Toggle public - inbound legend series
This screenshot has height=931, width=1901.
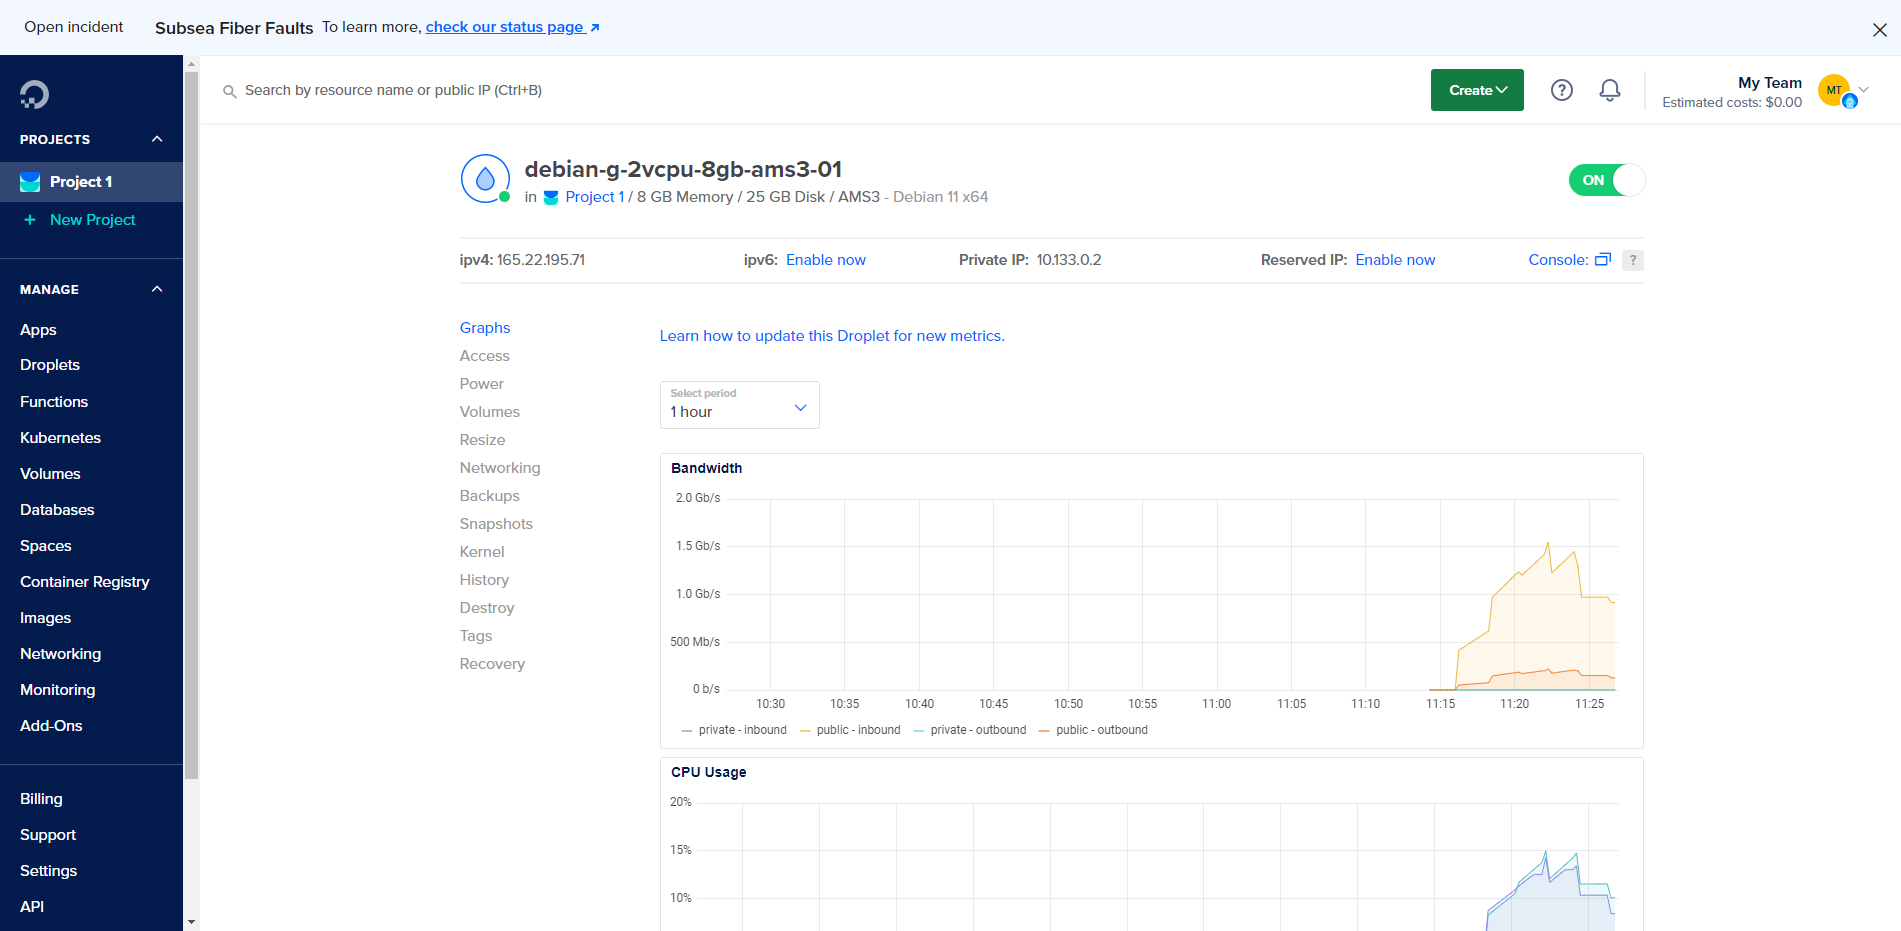(x=850, y=730)
